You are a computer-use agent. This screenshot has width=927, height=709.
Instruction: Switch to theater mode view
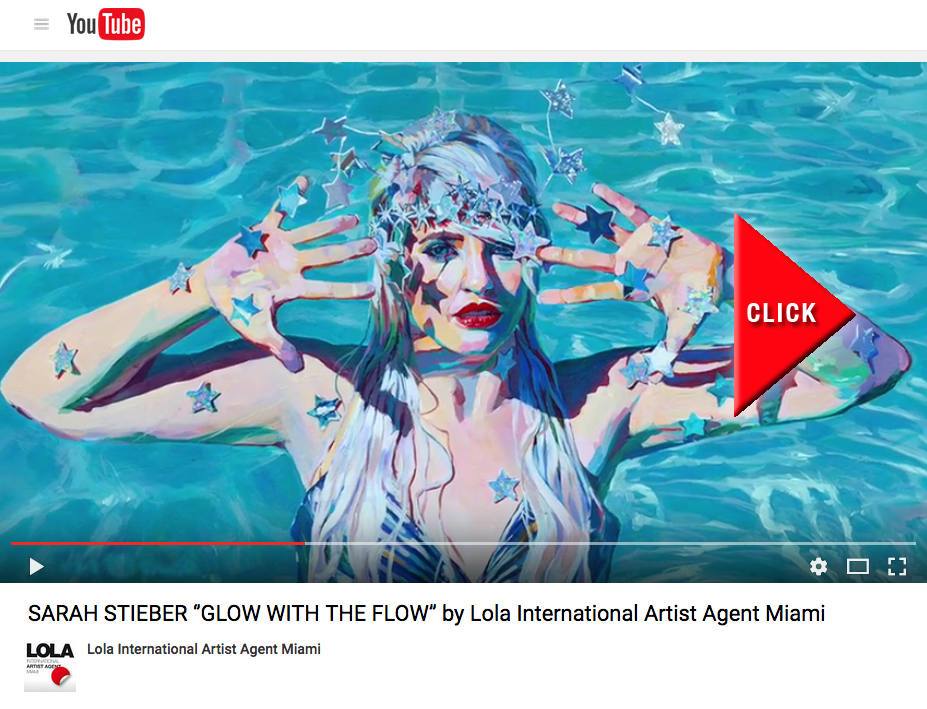point(857,566)
